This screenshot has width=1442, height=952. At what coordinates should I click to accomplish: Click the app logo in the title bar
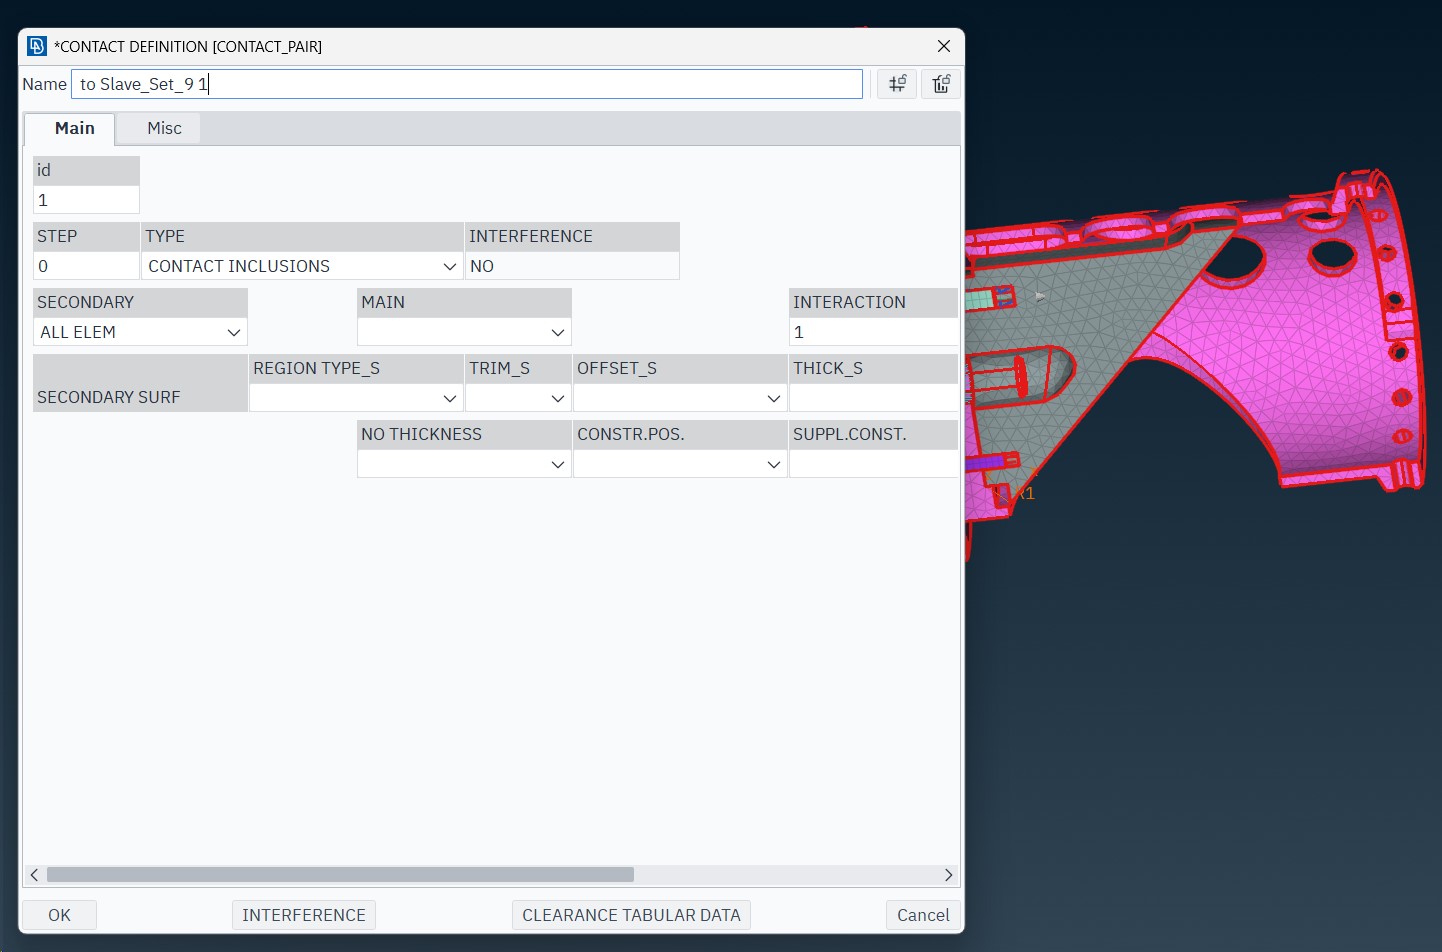point(37,46)
